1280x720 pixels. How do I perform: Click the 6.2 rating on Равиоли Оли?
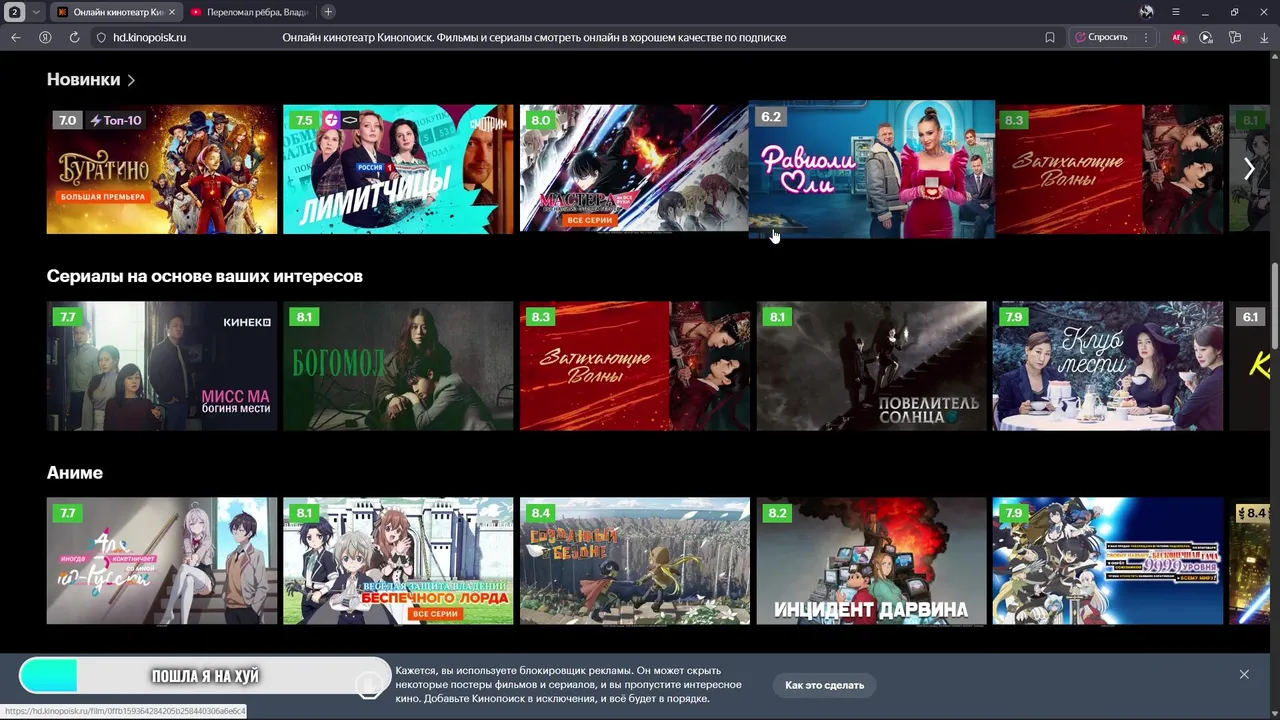pos(771,116)
